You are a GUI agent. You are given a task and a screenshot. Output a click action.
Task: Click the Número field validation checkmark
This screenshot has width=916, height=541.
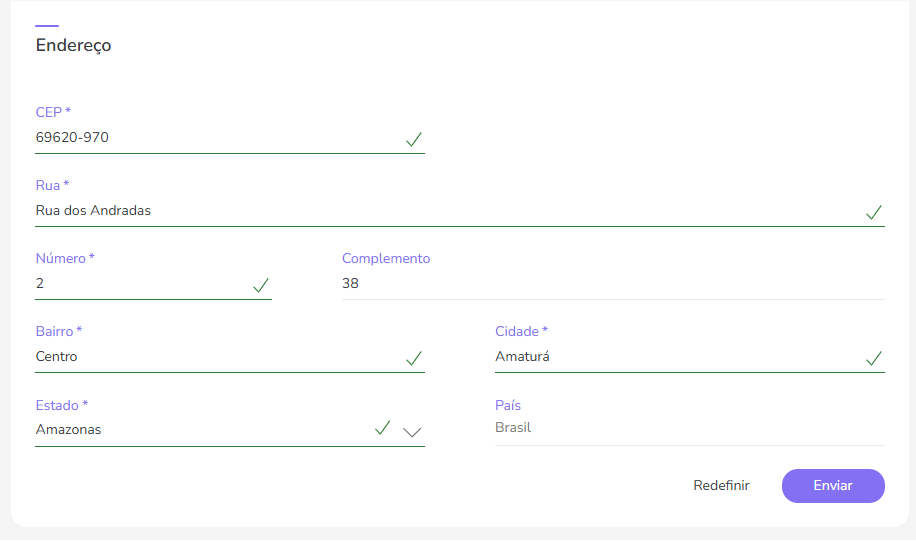point(261,285)
